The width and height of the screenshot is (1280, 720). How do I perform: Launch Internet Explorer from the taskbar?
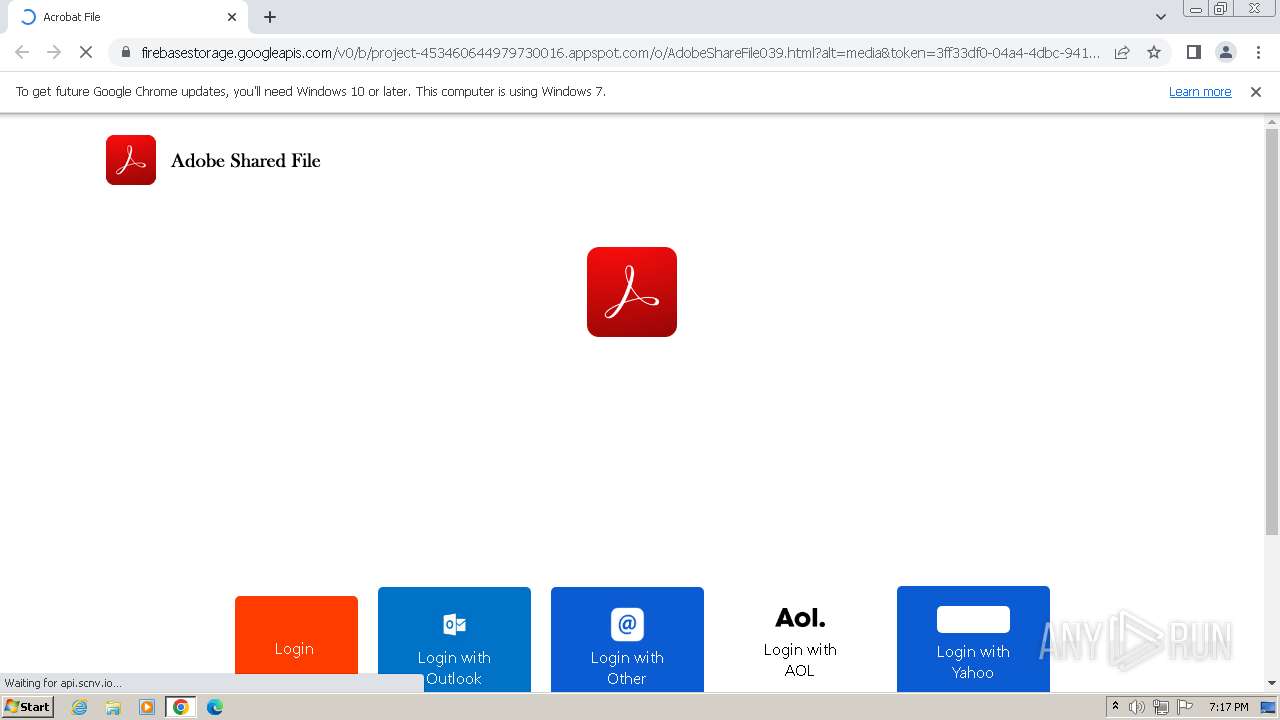click(x=79, y=707)
